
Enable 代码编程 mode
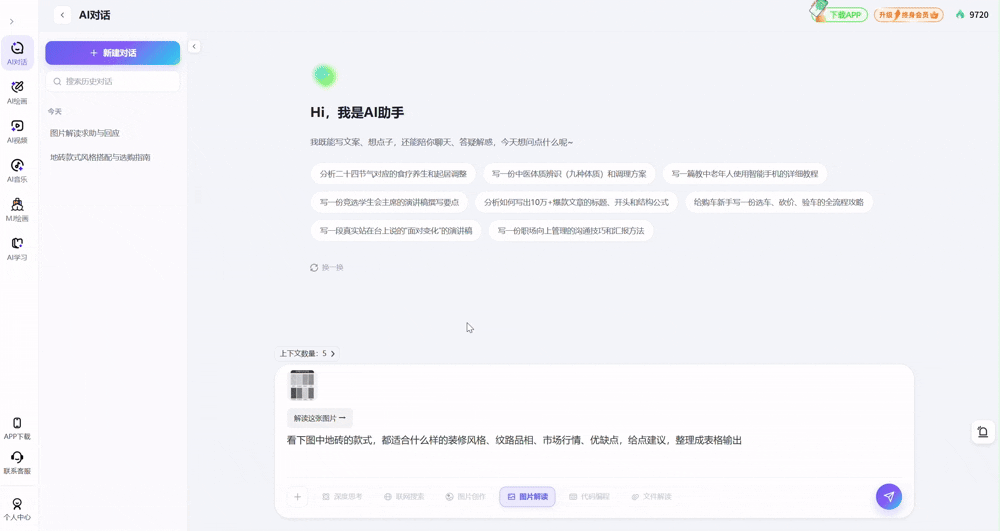tap(589, 497)
